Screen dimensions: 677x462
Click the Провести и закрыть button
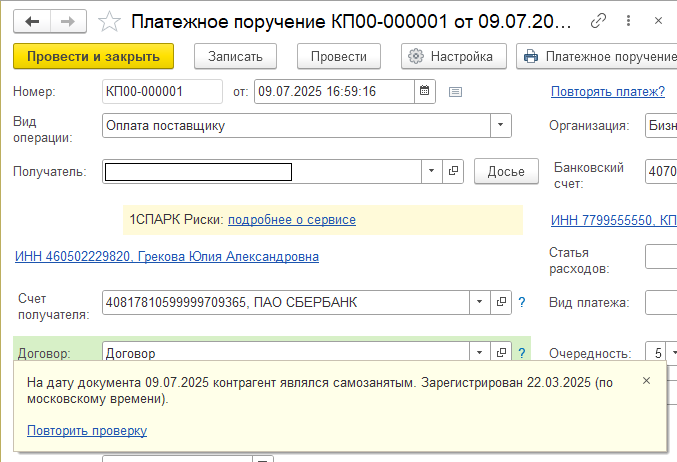(93, 56)
